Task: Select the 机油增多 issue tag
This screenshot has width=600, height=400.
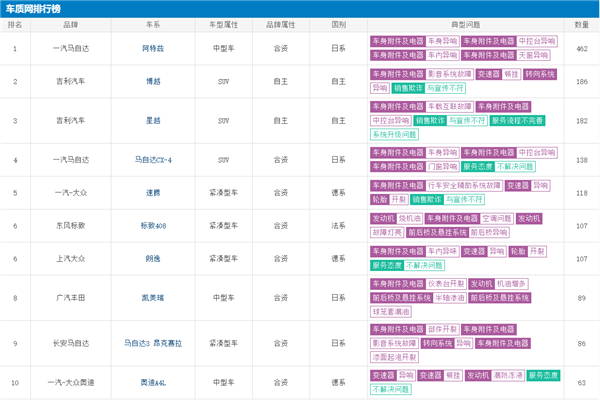Action: point(511,284)
